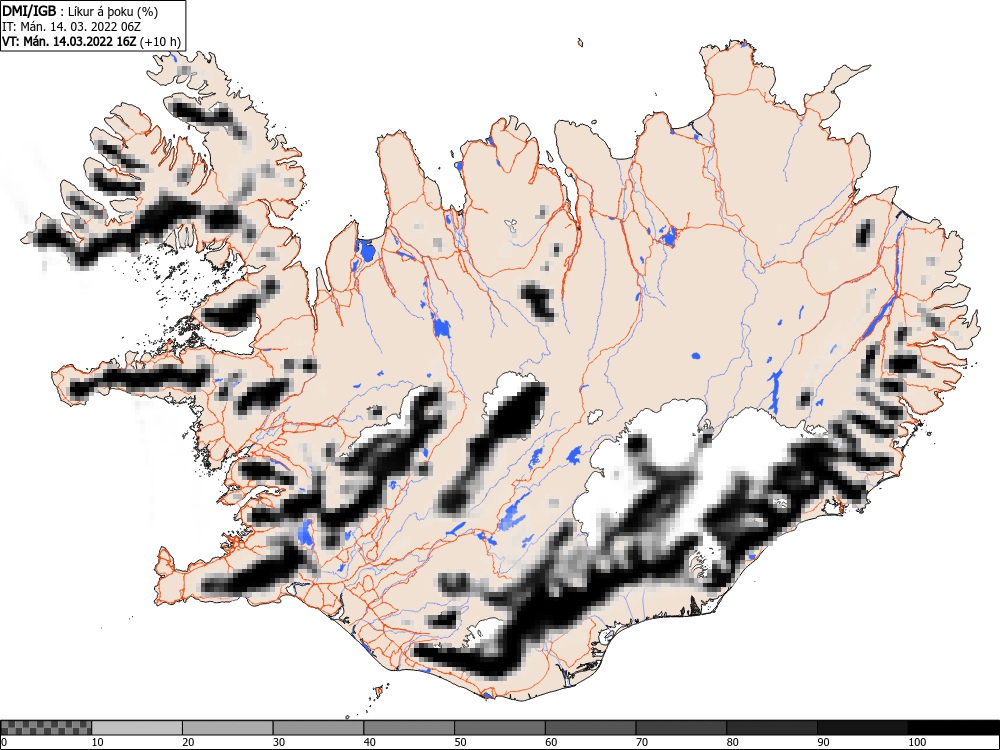The width and height of the screenshot is (1000, 750).
Task: Click the 'VT: Mán. 14.03.2022 16Z' valid time
Action: pos(69,42)
